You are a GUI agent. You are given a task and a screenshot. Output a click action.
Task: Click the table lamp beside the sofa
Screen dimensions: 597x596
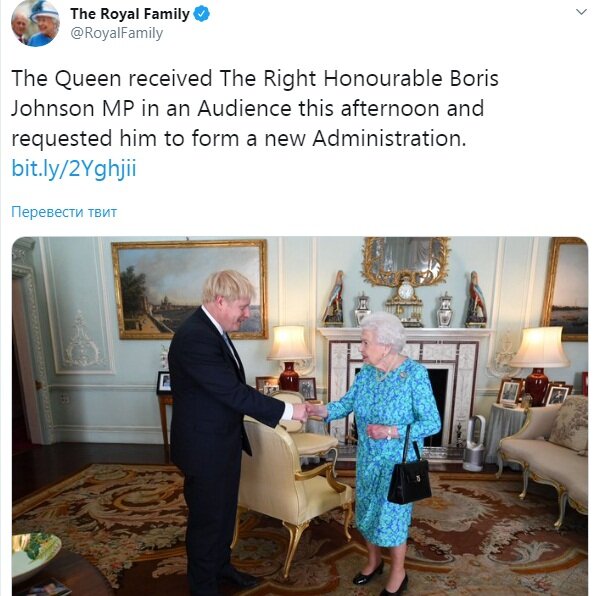[x=539, y=365]
